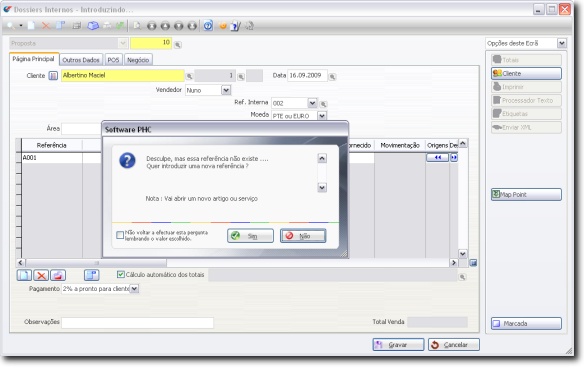Open the Proposta document type dropdown

click(x=123, y=43)
